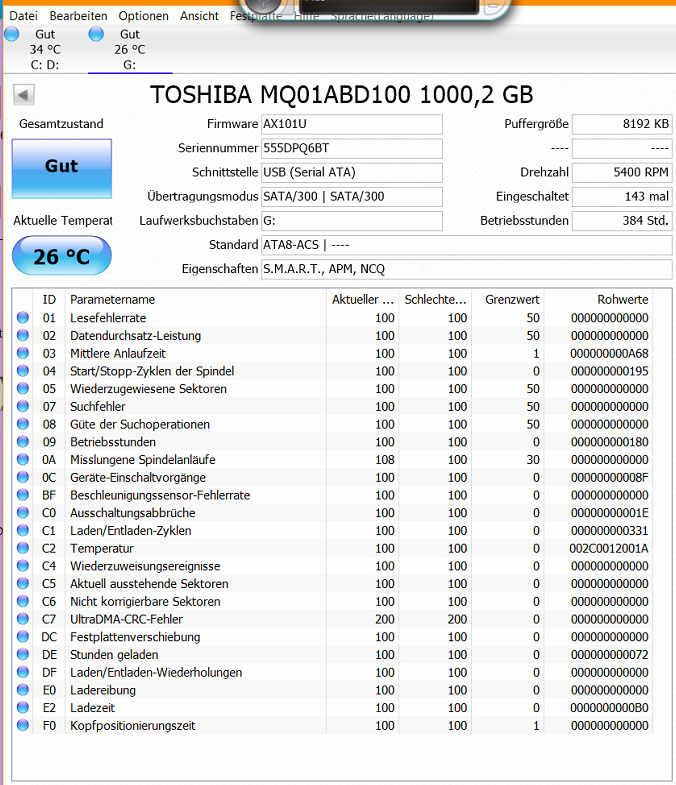The image size is (676, 785).
Task: Click status icon for Lesefehlerrate row
Action: click(x=23, y=317)
